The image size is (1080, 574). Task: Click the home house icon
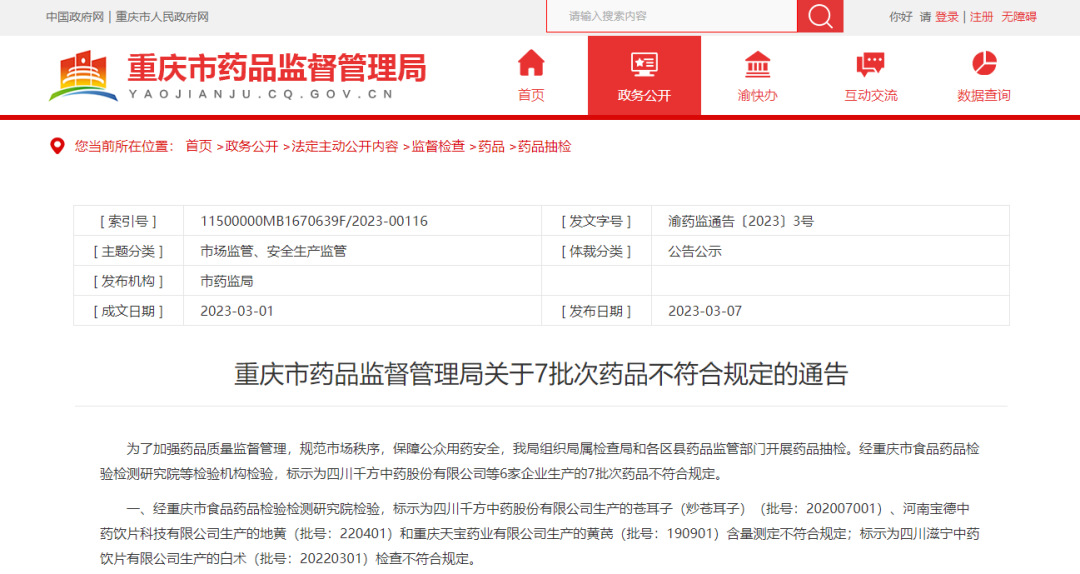(x=531, y=63)
